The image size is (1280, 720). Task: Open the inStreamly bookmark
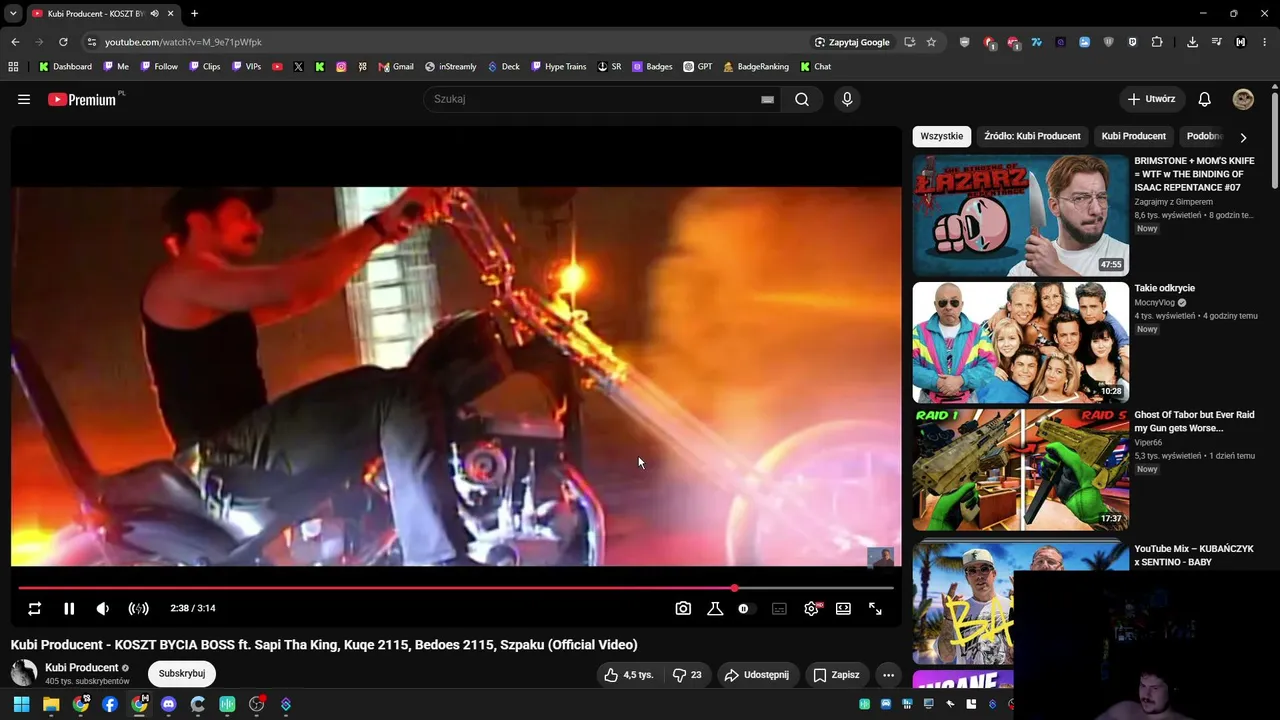(x=450, y=67)
